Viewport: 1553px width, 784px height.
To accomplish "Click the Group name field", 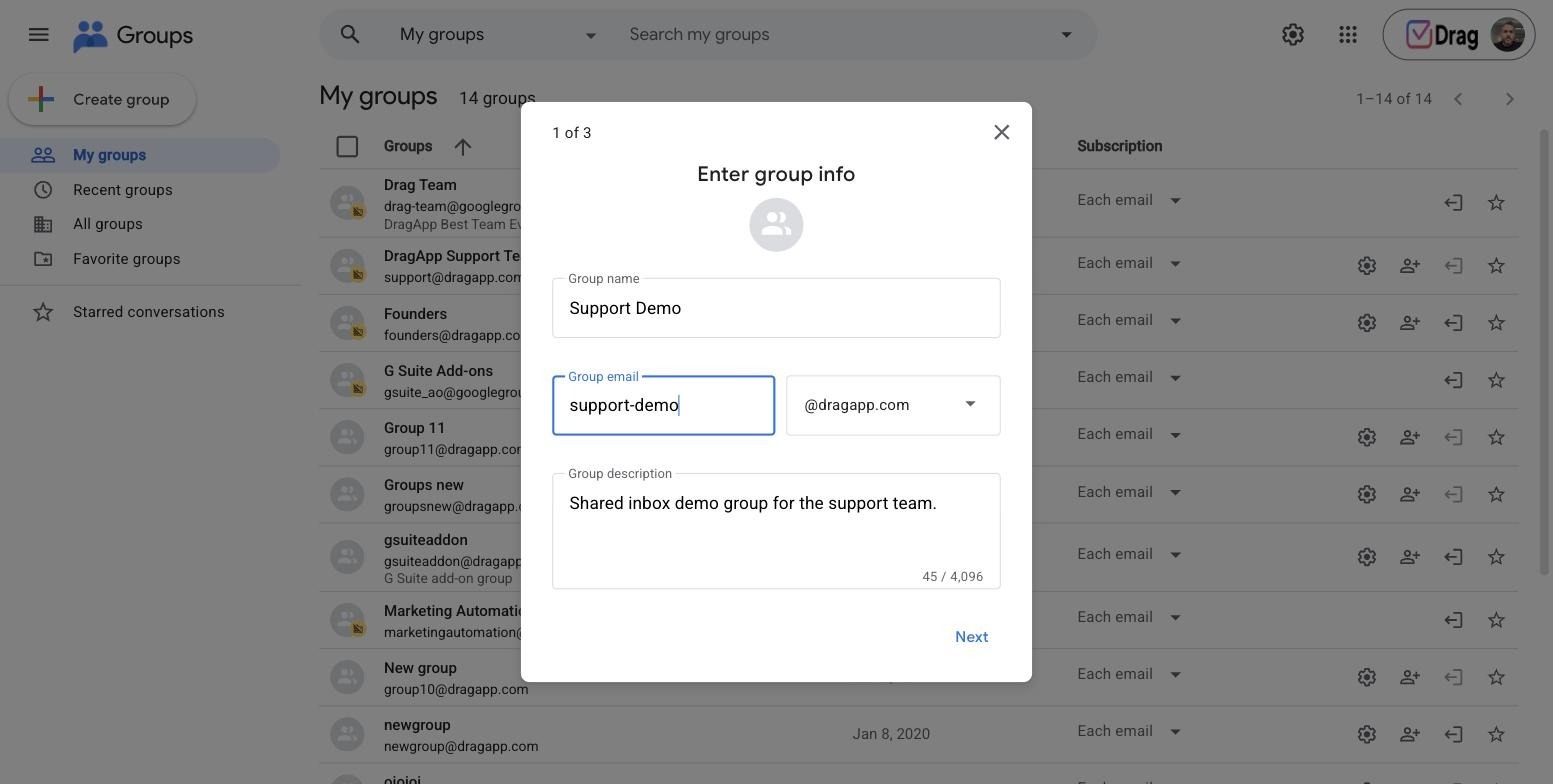I will coord(776,308).
